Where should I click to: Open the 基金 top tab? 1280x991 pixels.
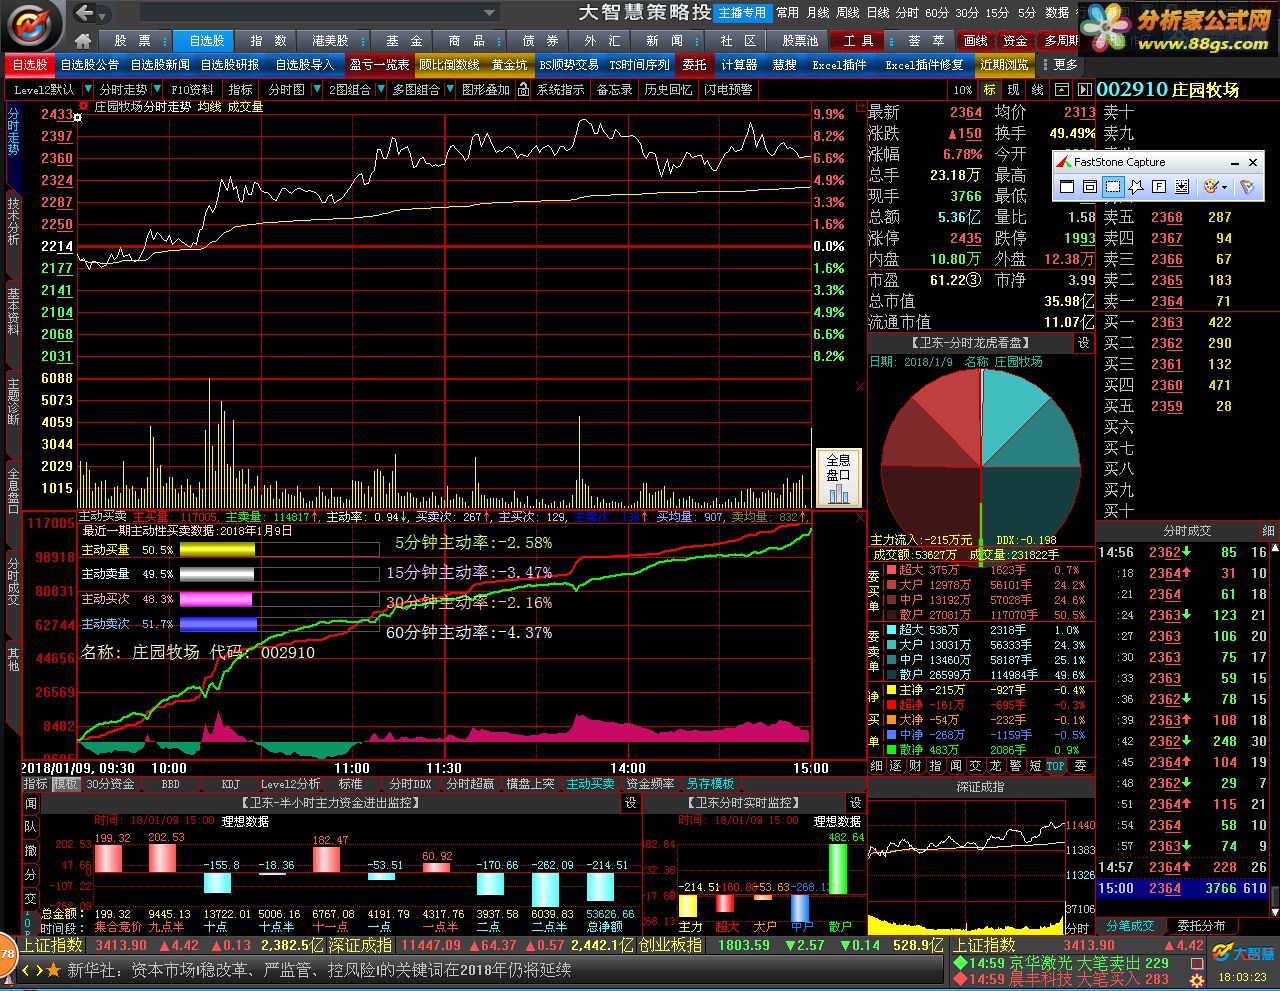pyautogui.click(x=404, y=41)
